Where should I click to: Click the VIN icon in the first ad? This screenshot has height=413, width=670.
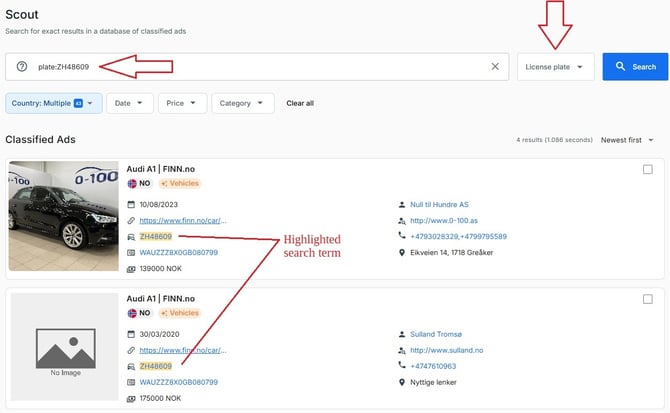coord(131,253)
